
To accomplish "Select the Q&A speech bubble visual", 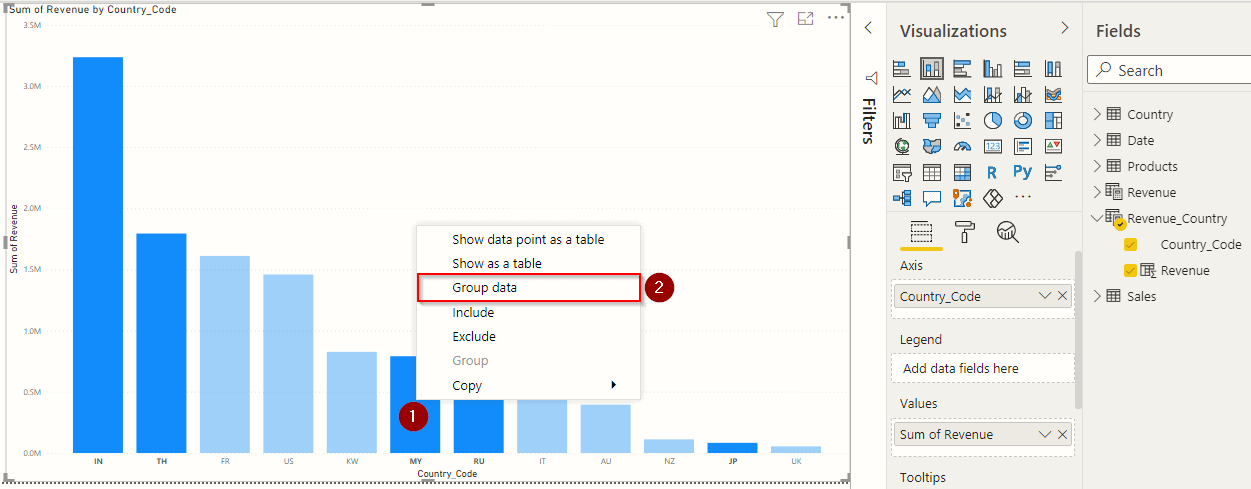I will tap(932, 198).
